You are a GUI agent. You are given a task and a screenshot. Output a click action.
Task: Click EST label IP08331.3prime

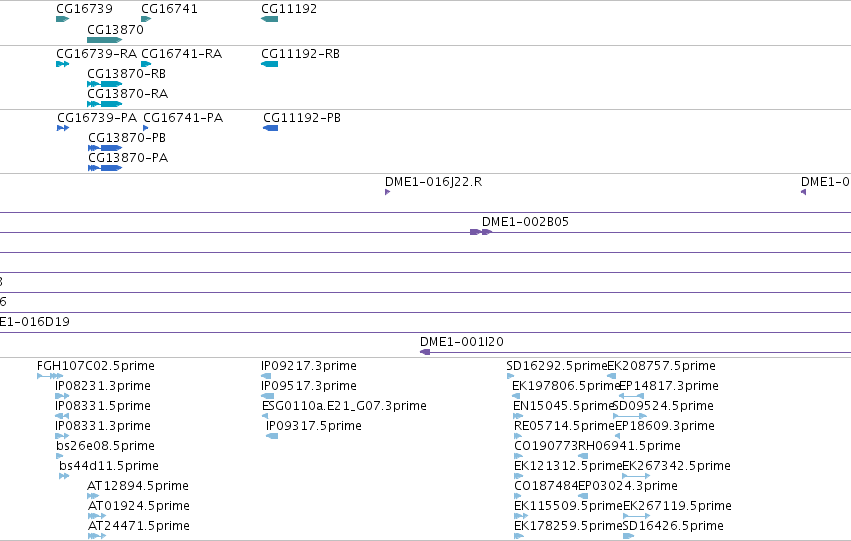(103, 426)
